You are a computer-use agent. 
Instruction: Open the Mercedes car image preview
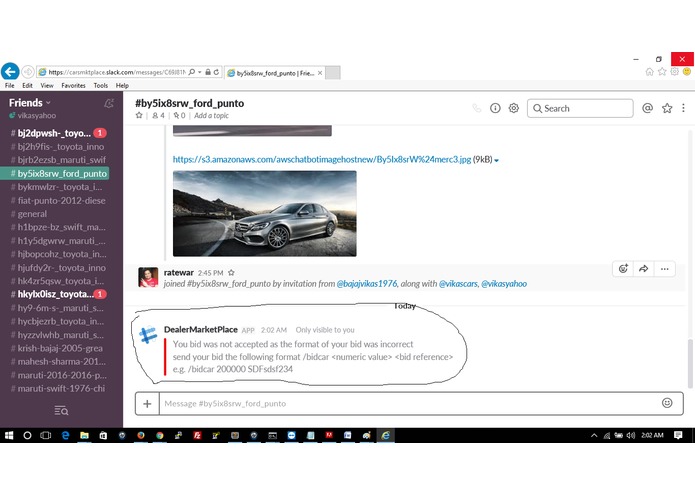265,214
